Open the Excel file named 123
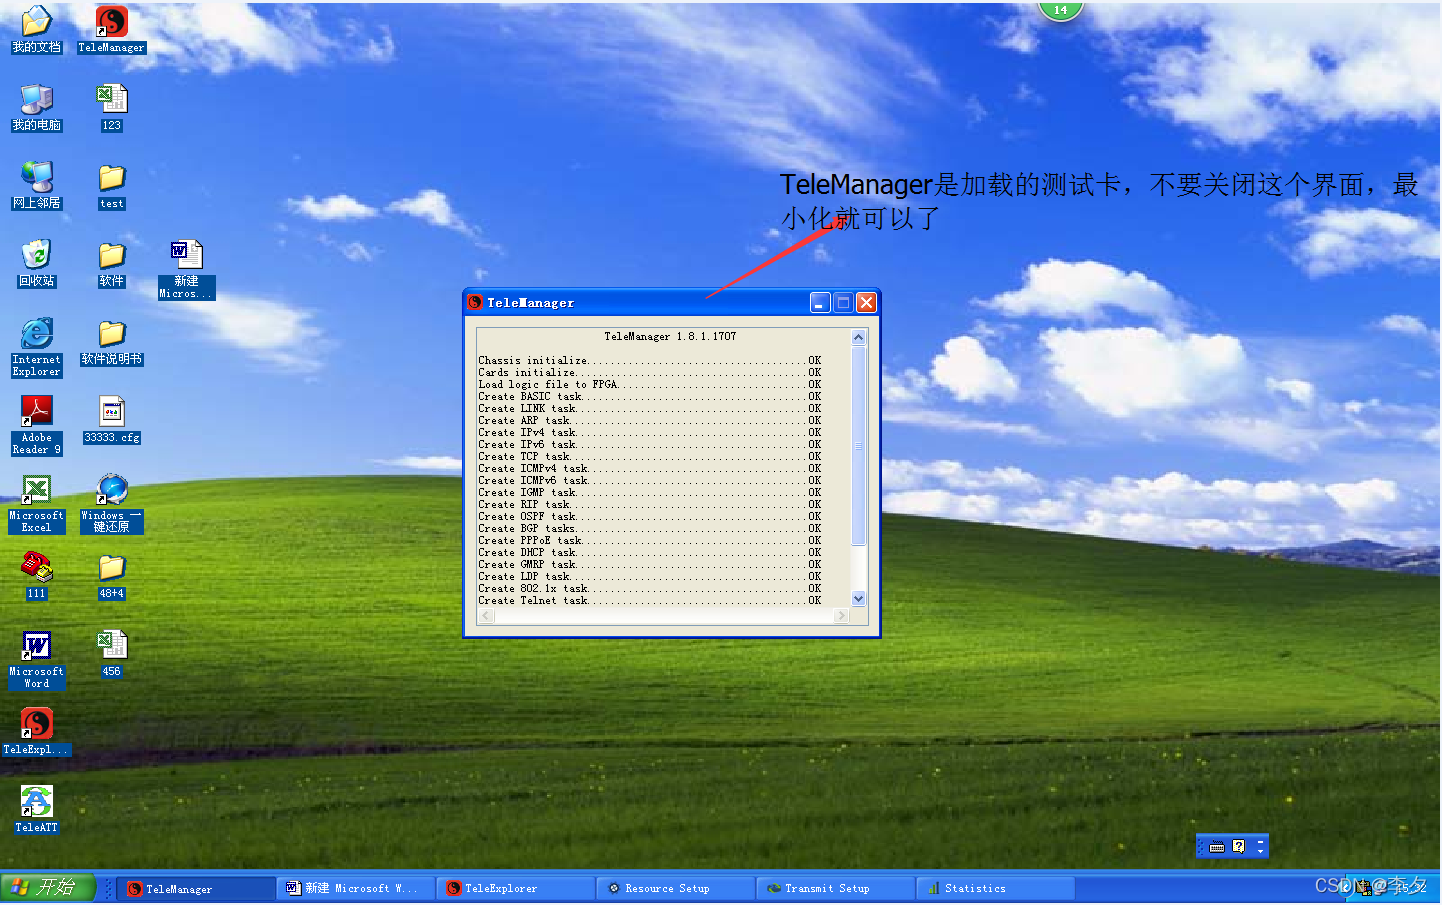This screenshot has height=905, width=1442. (x=111, y=106)
